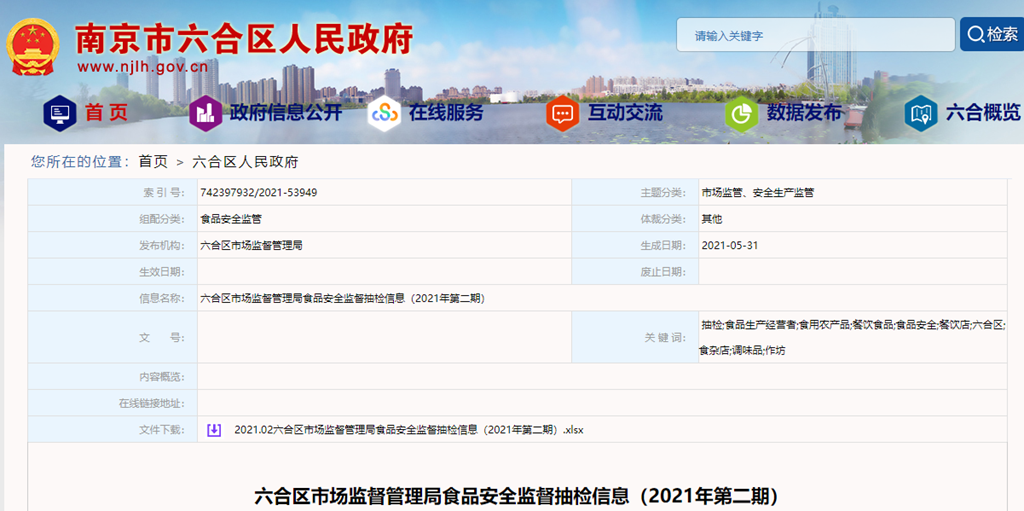The width and height of the screenshot is (1024, 511).
Task: Click 首页 in the breadcrumb path
Action: click(153, 161)
